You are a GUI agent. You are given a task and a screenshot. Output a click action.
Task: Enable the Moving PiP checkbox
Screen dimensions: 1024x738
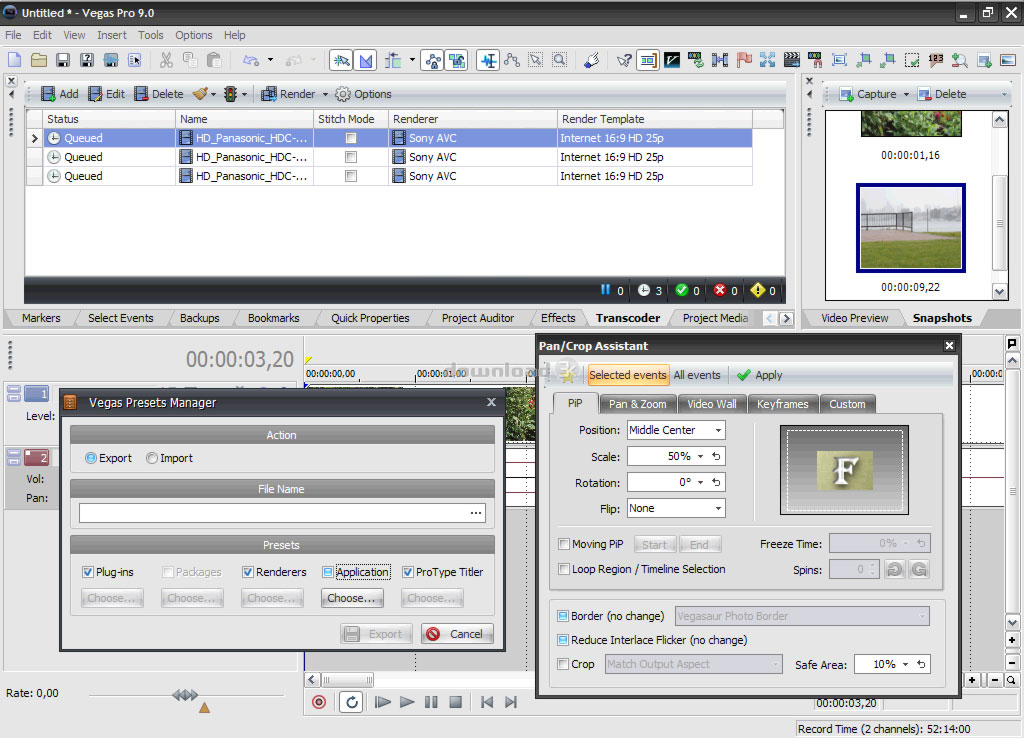tap(564, 544)
